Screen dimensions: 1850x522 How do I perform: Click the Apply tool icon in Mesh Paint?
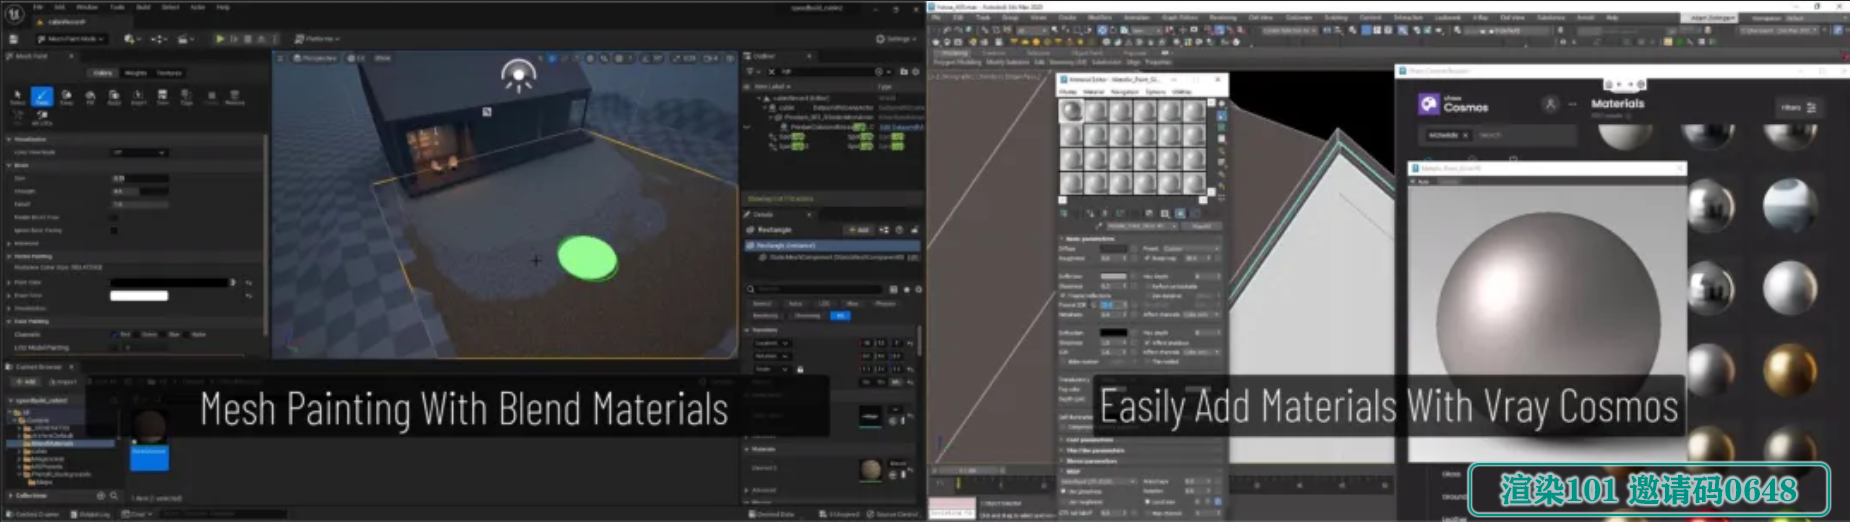(x=114, y=96)
